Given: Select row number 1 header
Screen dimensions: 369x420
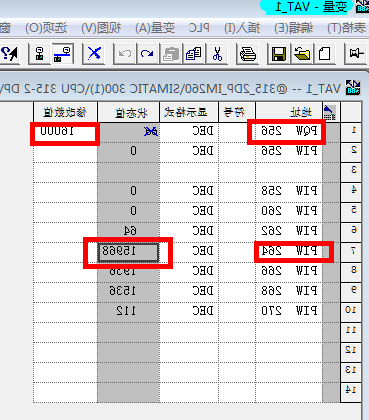Looking at the screenshot, I should tap(351, 132).
